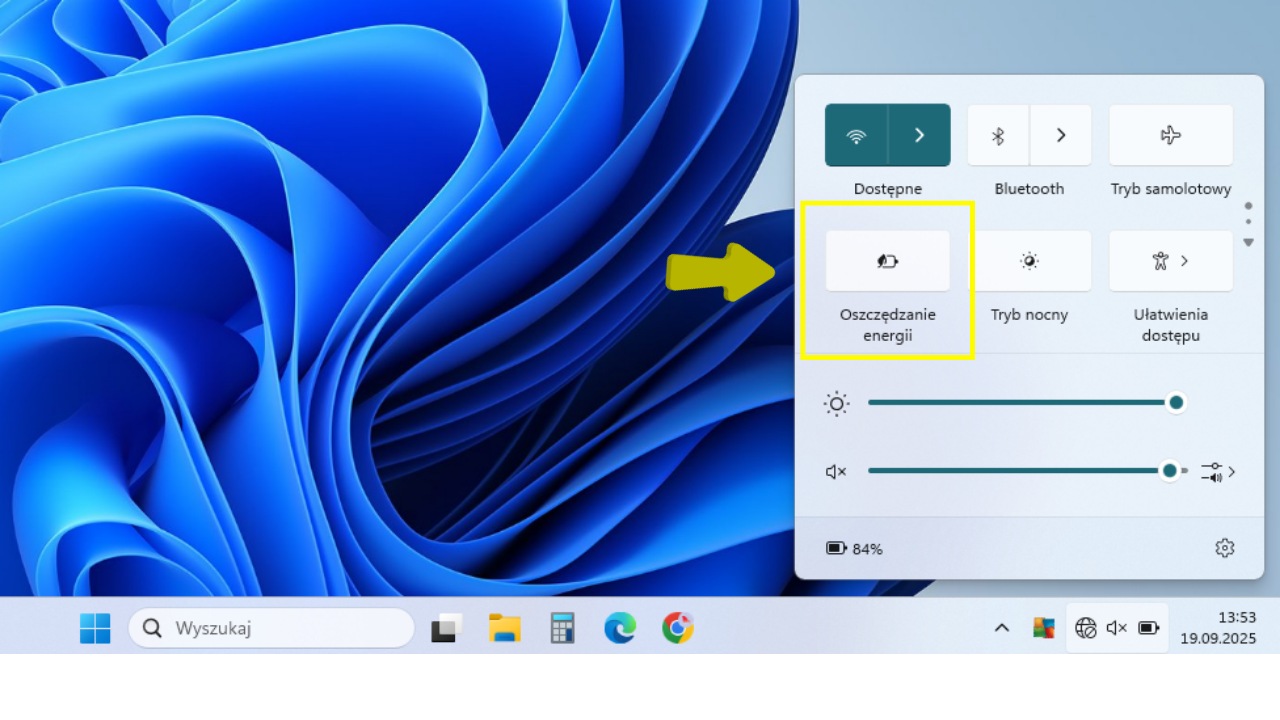
Task: Enable Tryb samolotowy airplane mode
Action: coord(1170,136)
